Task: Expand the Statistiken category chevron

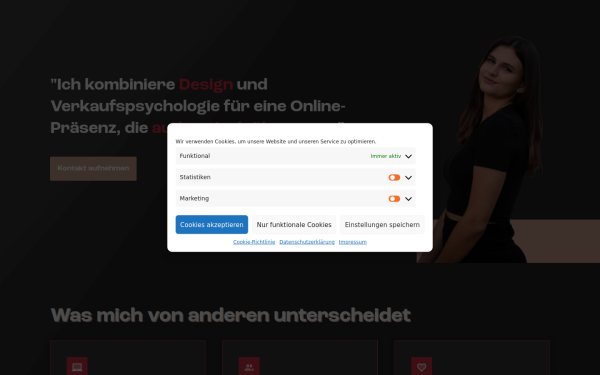Action: 408,178
